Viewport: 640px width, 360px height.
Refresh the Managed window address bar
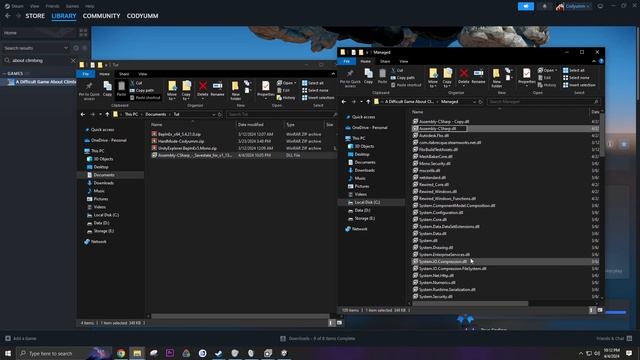pos(480,102)
